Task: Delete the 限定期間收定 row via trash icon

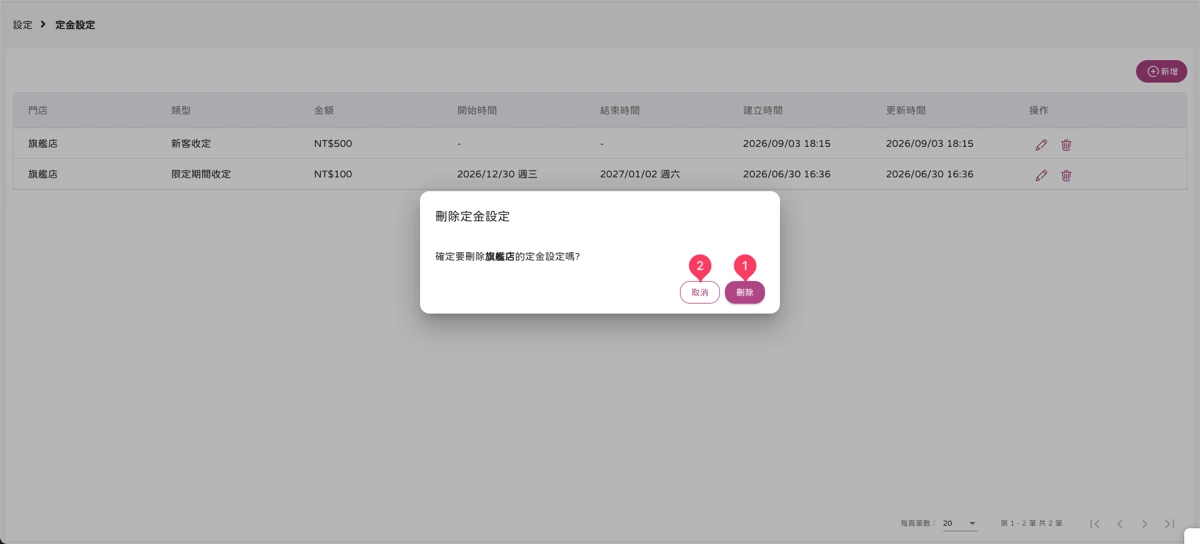Action: tap(1066, 175)
